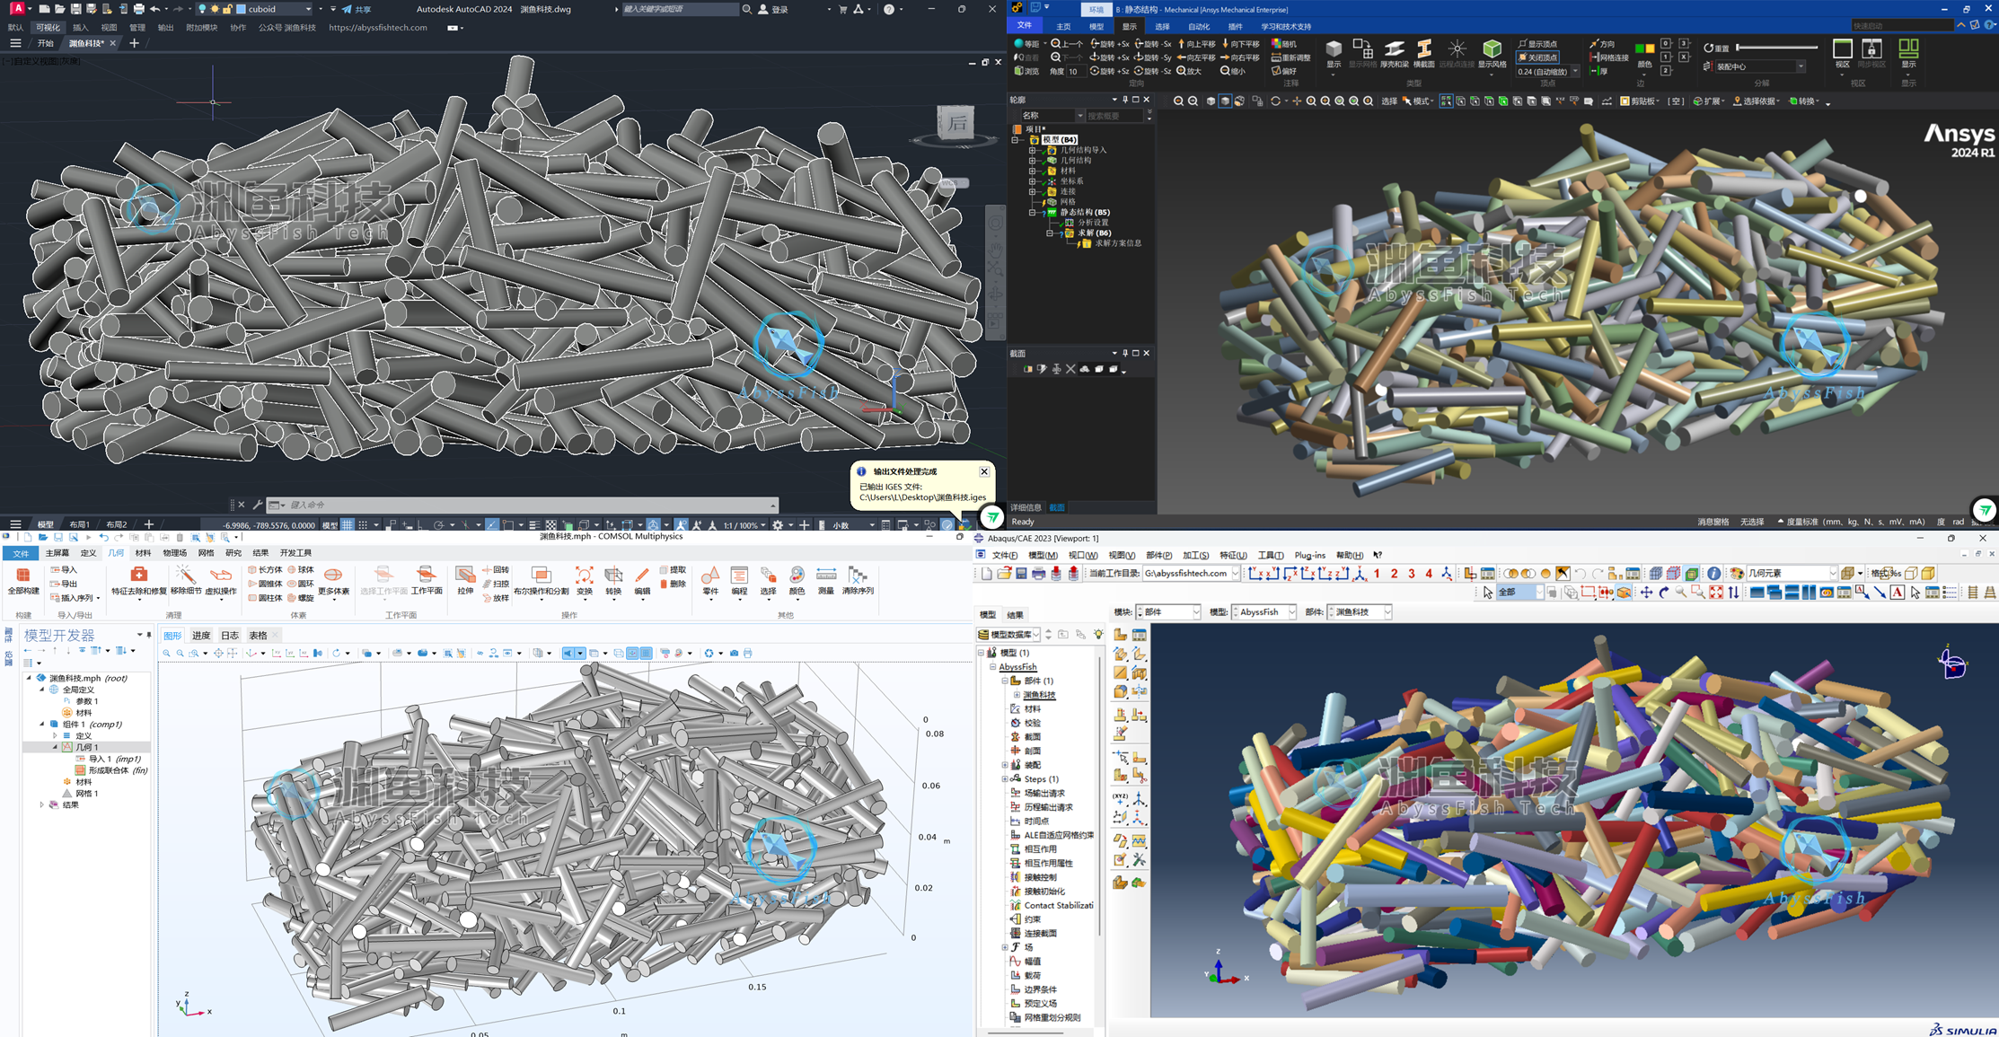Viewport: 1999px width, 1037px height.
Task: Click the Build All icon in COMSOL ribbon
Action: pyautogui.click(x=22, y=575)
